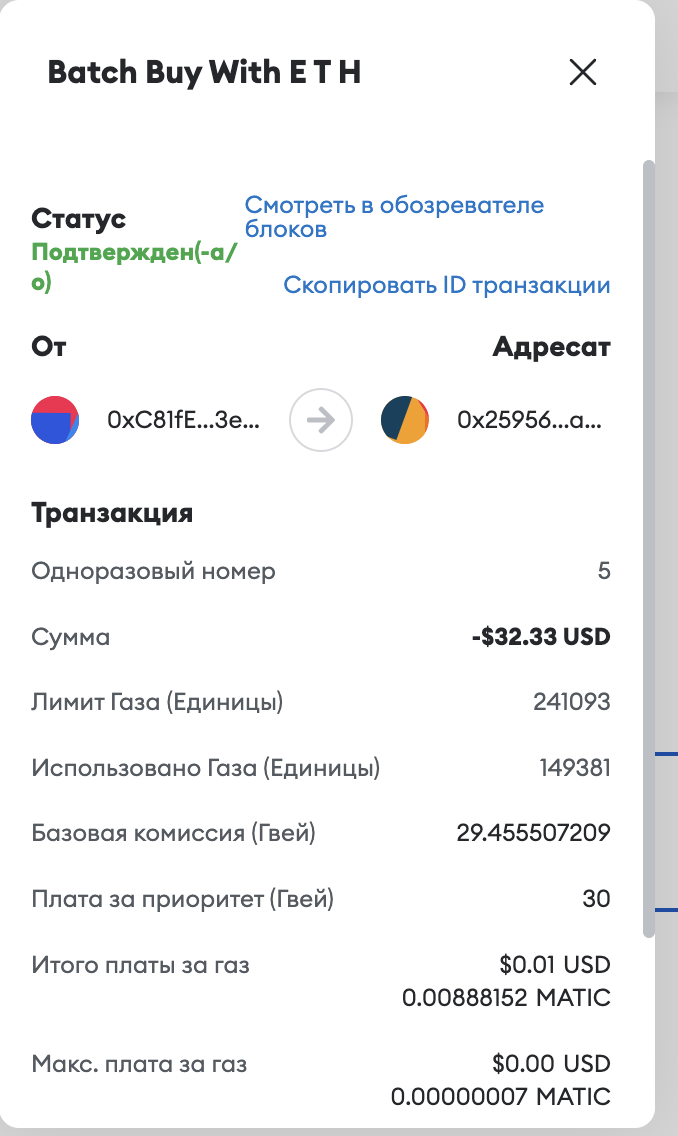Image resolution: width=678 pixels, height=1136 pixels.
Task: Click the 'Batch Buy With E T H' title
Action: click(204, 73)
